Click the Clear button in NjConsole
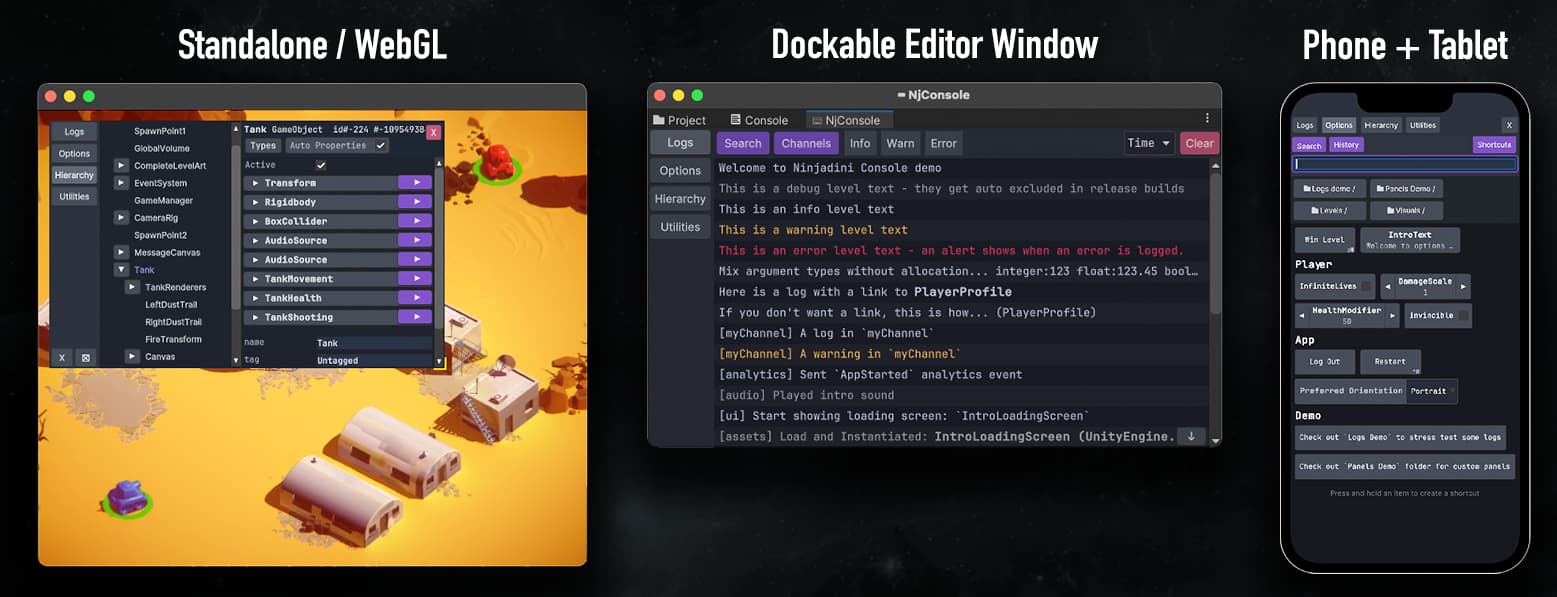 click(x=1199, y=142)
